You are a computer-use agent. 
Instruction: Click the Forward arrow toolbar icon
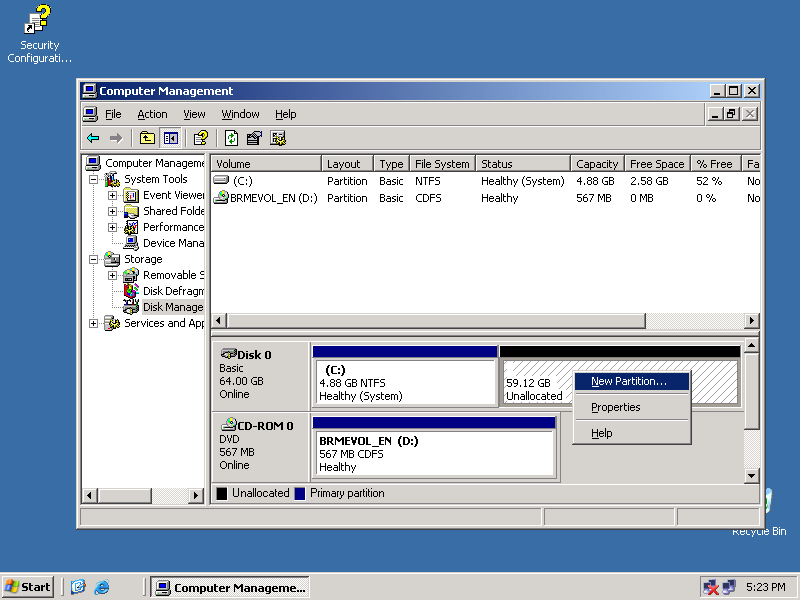tap(116, 138)
